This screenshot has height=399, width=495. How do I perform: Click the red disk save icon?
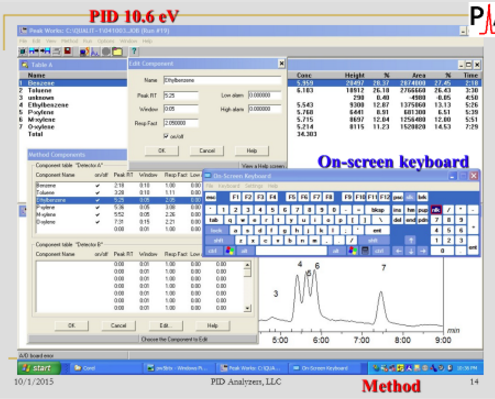pyautogui.click(x=68, y=51)
